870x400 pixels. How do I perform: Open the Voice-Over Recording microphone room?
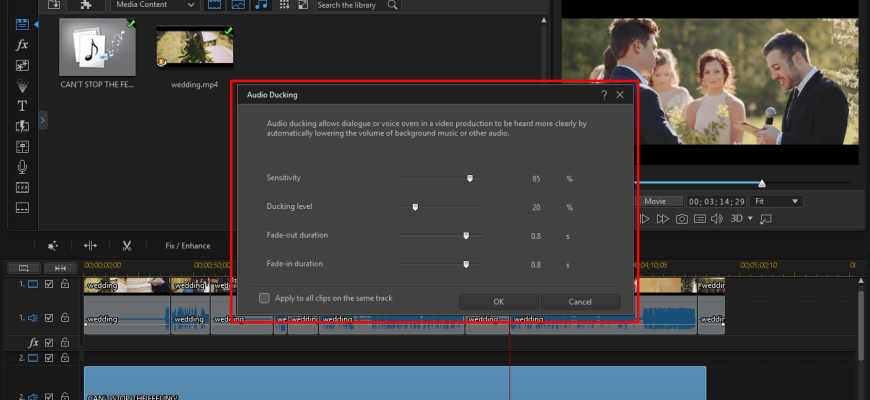coord(22,166)
